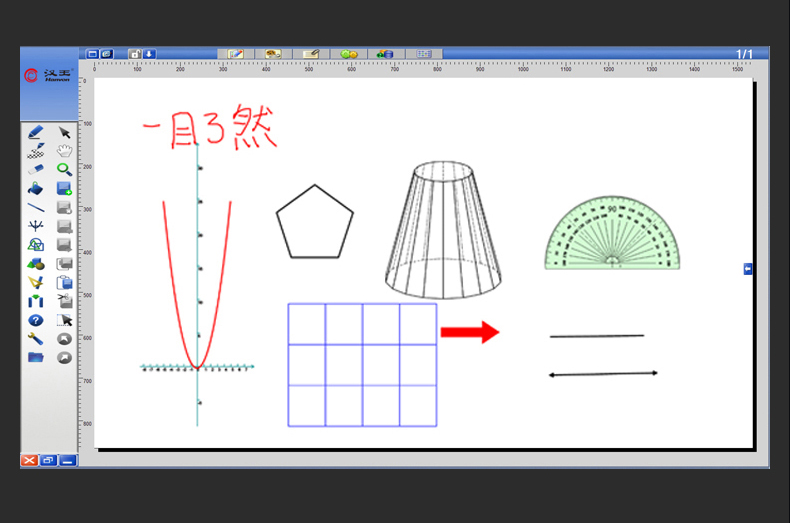Open the top tab with green circles icon

(348, 54)
